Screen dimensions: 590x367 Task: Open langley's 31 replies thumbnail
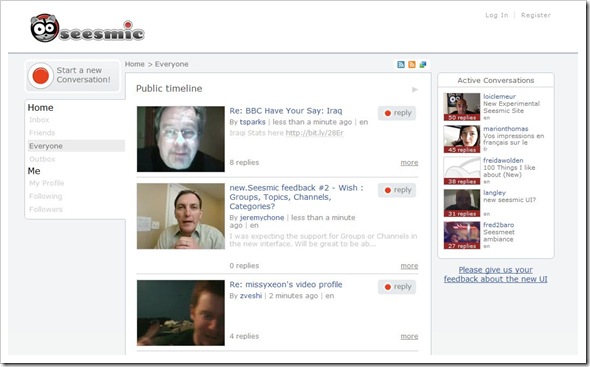(x=462, y=203)
